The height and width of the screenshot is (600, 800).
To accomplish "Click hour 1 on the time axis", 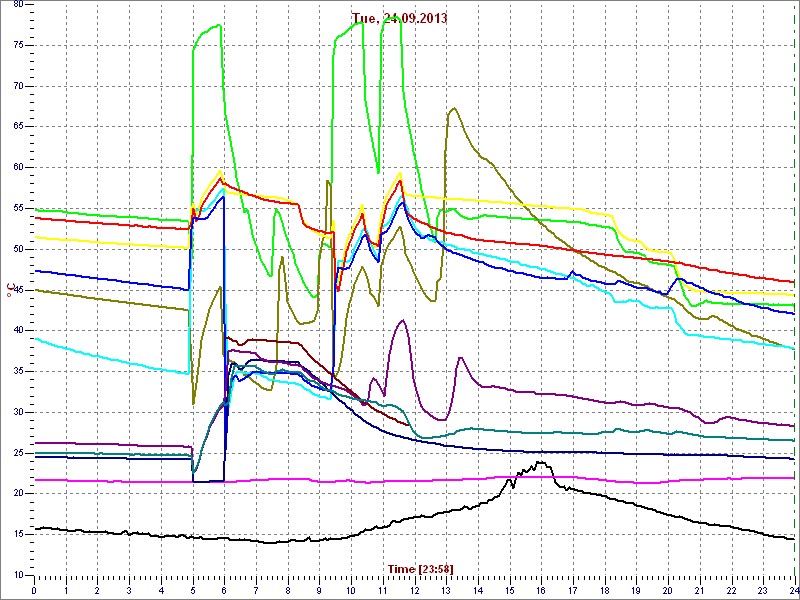I will 65,590.
